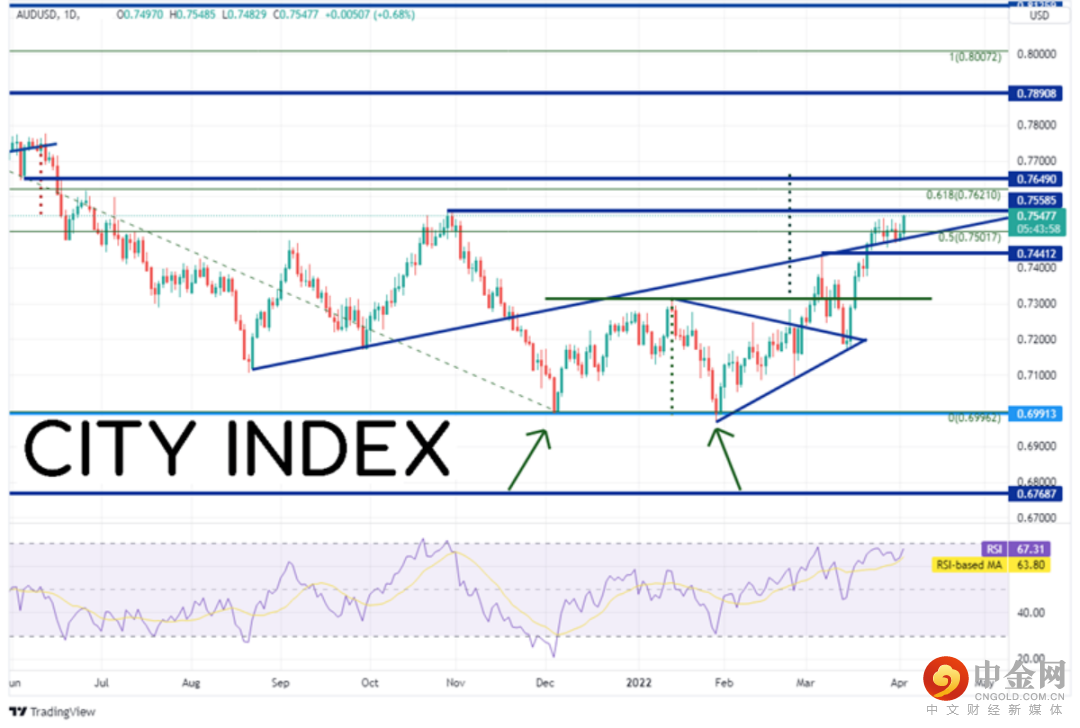Click the 0.78908 price label

tap(1036, 93)
